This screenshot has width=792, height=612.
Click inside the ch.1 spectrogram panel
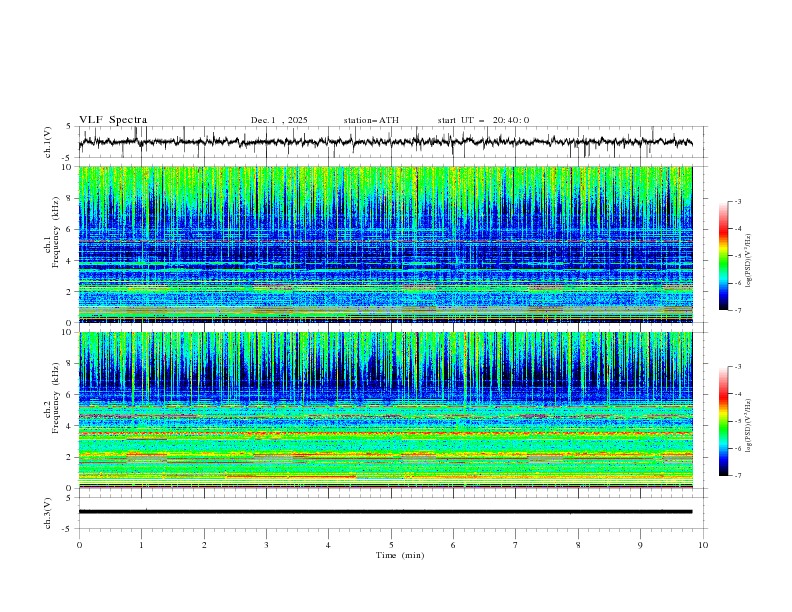tap(385, 244)
